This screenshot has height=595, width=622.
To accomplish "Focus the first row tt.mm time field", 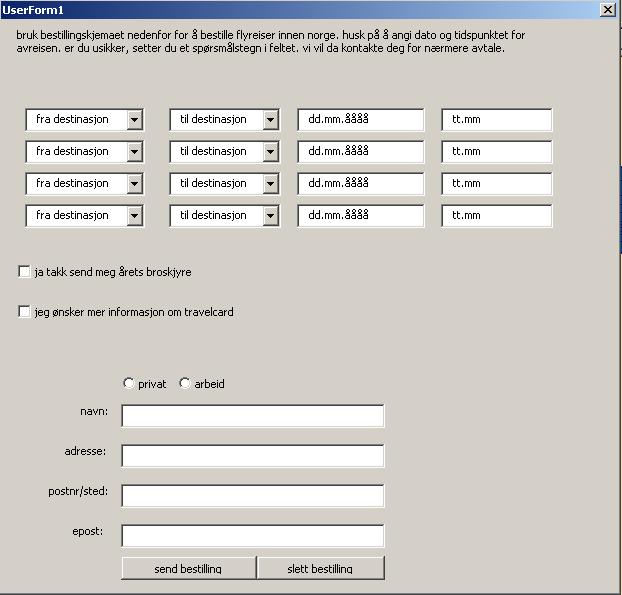I will click(x=497, y=119).
